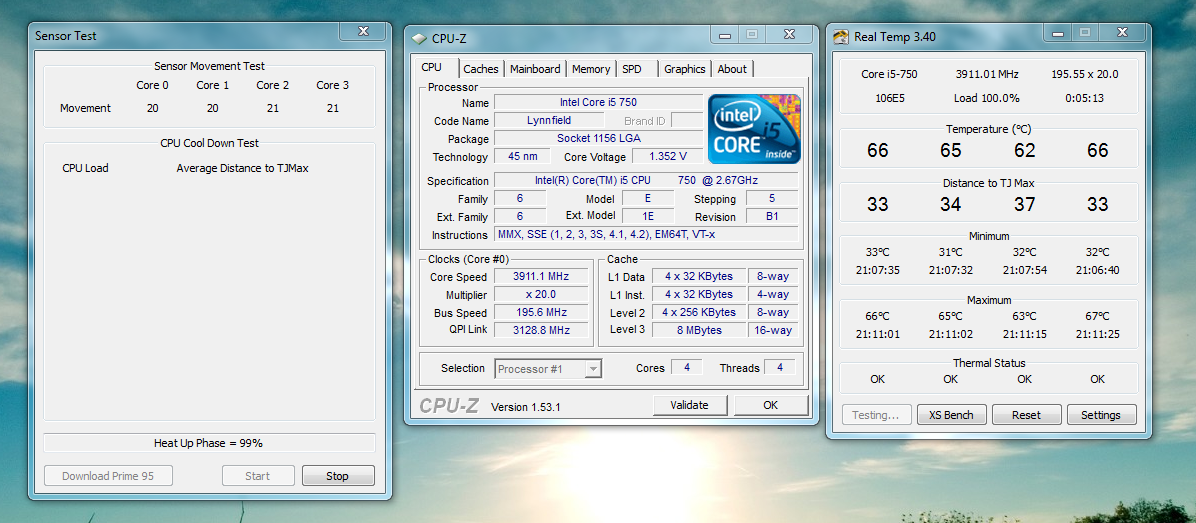Minimize the CPU-Z window
Screen dimensions: 1196x523
click(725, 34)
